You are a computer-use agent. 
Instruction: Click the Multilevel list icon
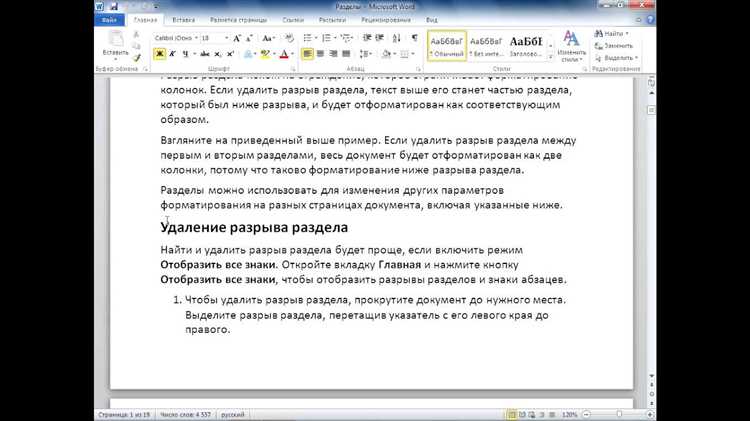[345, 38]
